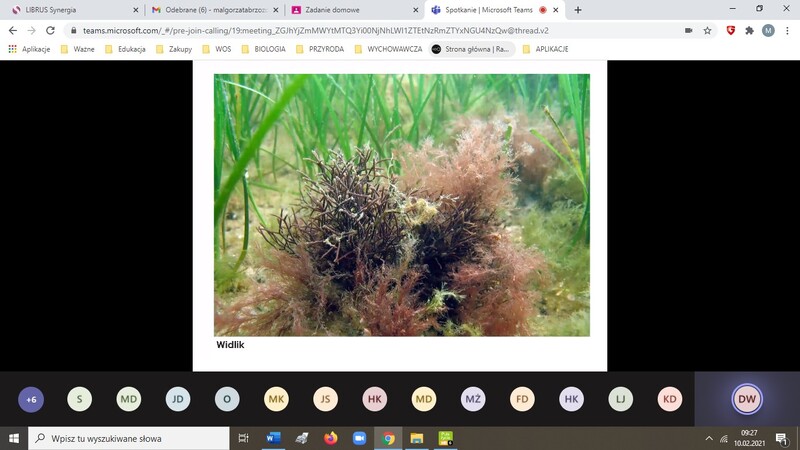
Task: Show hidden system tray icons
Action: [x=709, y=438]
